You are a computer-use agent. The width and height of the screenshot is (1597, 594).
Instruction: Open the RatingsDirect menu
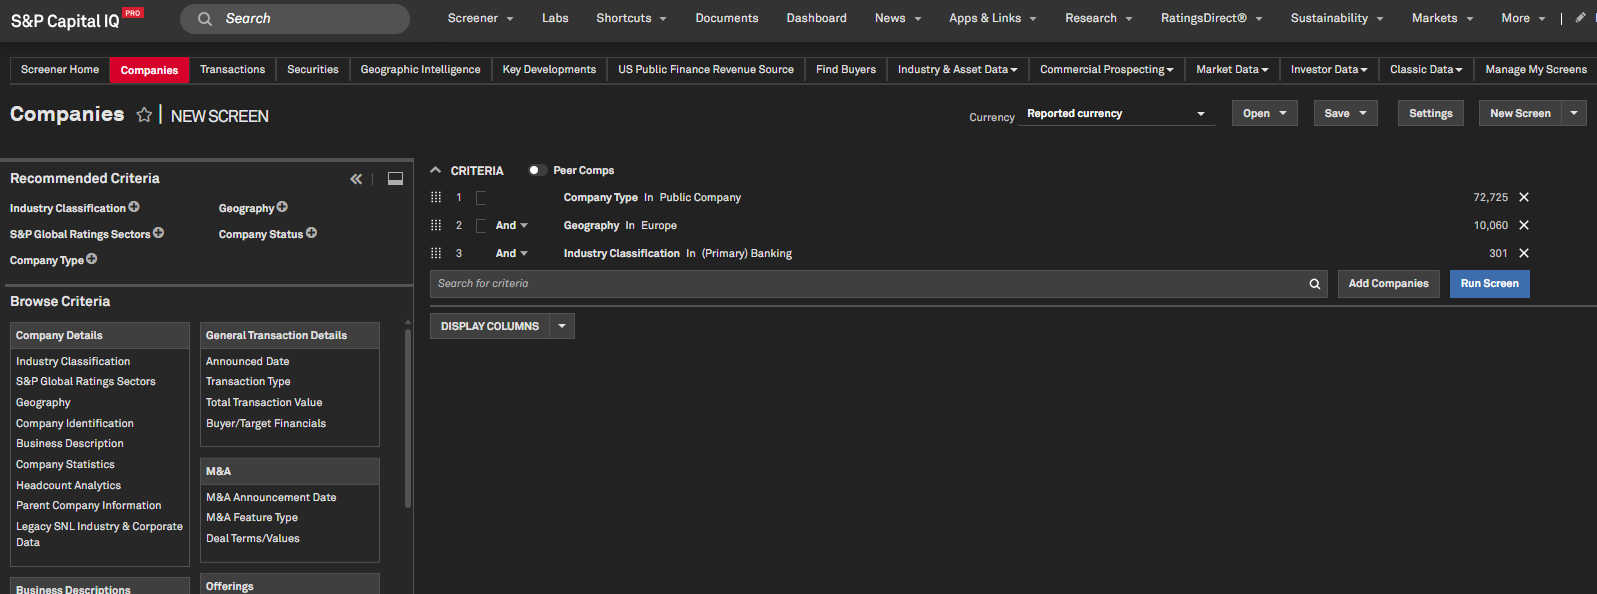point(1211,18)
